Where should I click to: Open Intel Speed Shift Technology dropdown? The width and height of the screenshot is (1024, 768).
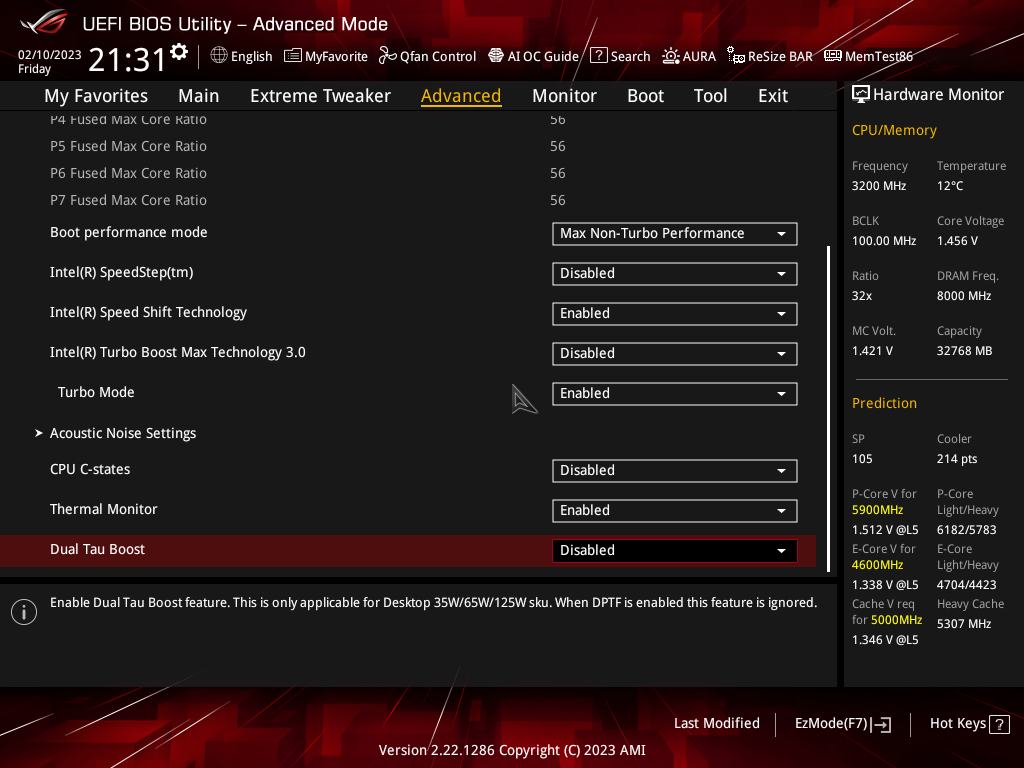pos(675,313)
